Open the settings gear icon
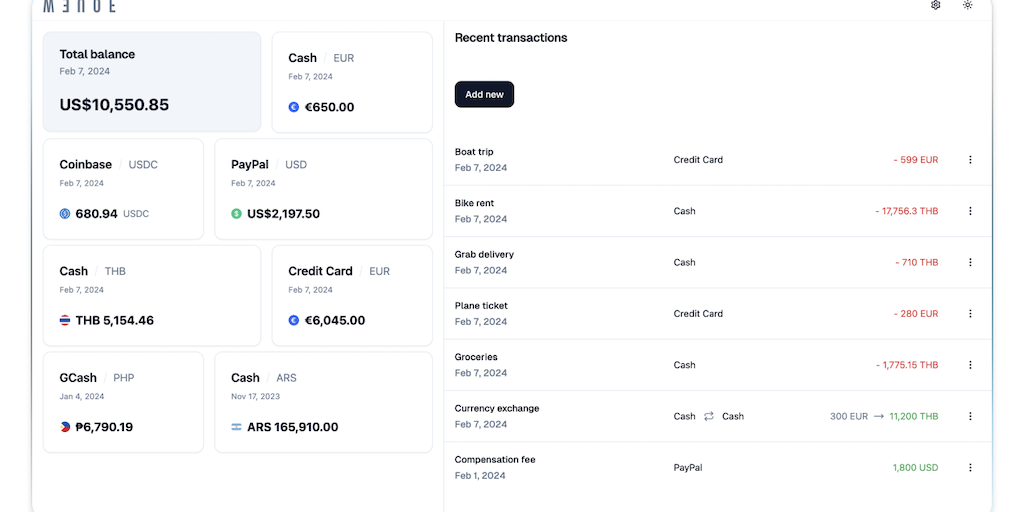Image resolution: width=1024 pixels, height=512 pixels. (x=935, y=5)
